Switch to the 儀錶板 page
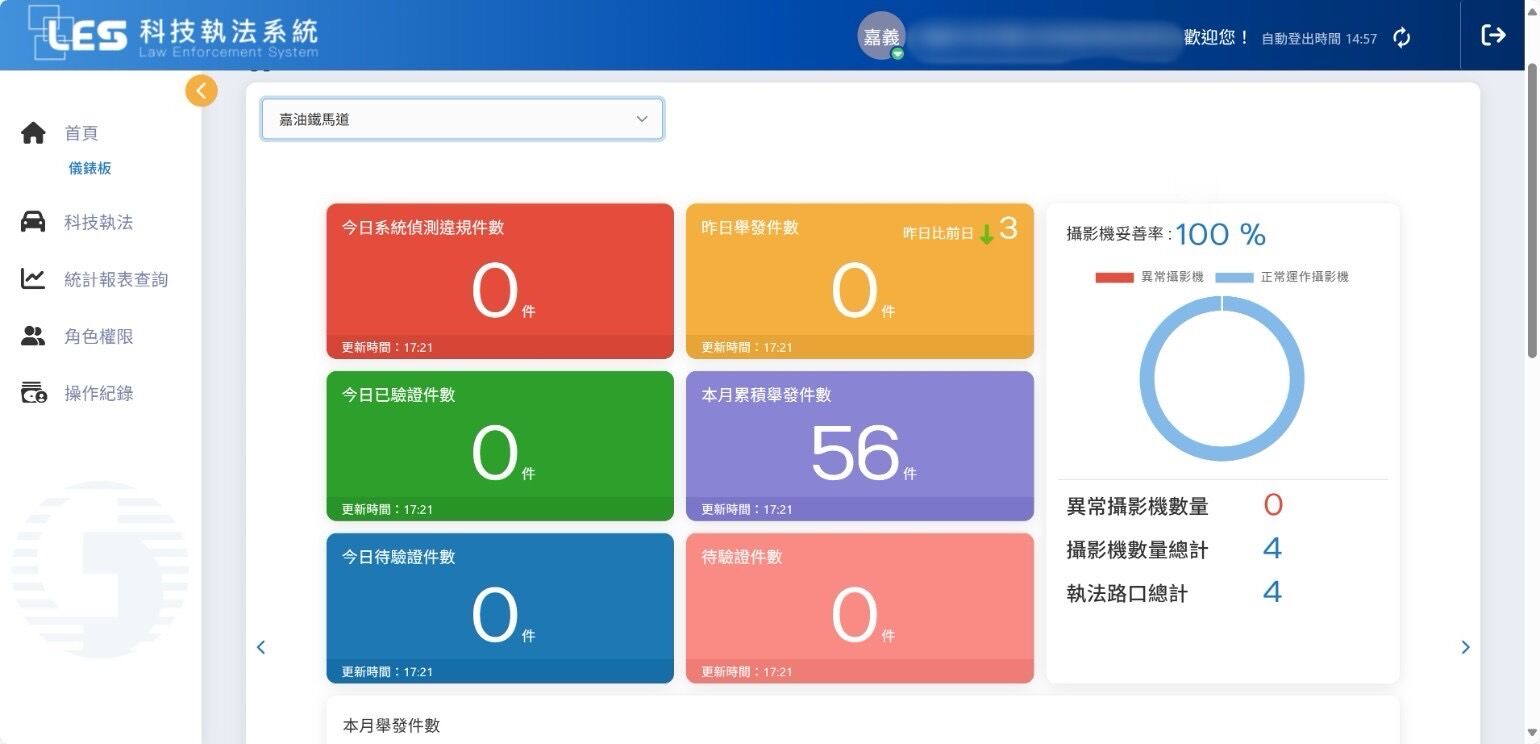The image size is (1540, 744). pyautogui.click(x=90, y=168)
